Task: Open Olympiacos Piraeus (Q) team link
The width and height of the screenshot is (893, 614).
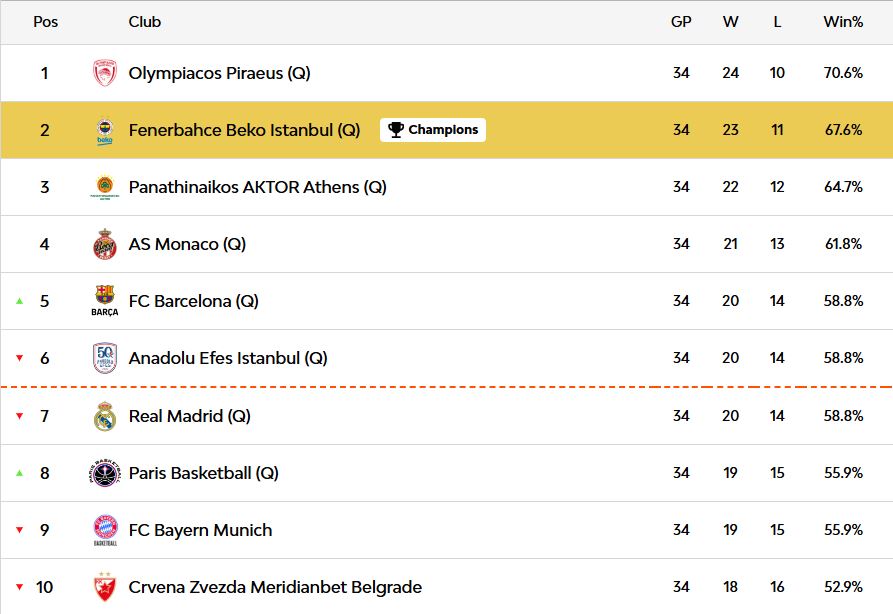Action: point(219,73)
